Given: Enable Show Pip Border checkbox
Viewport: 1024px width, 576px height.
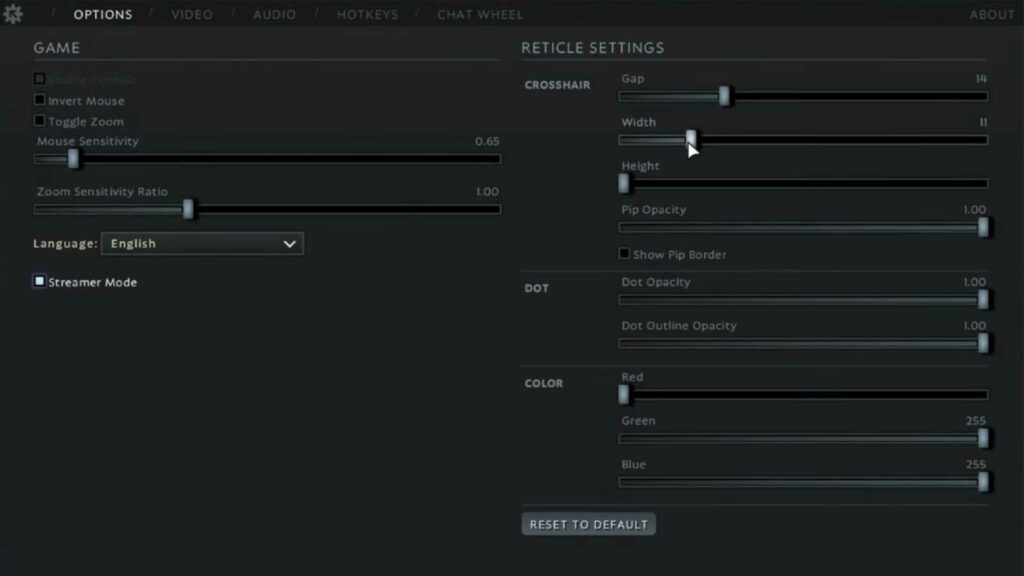Looking at the screenshot, I should (625, 254).
